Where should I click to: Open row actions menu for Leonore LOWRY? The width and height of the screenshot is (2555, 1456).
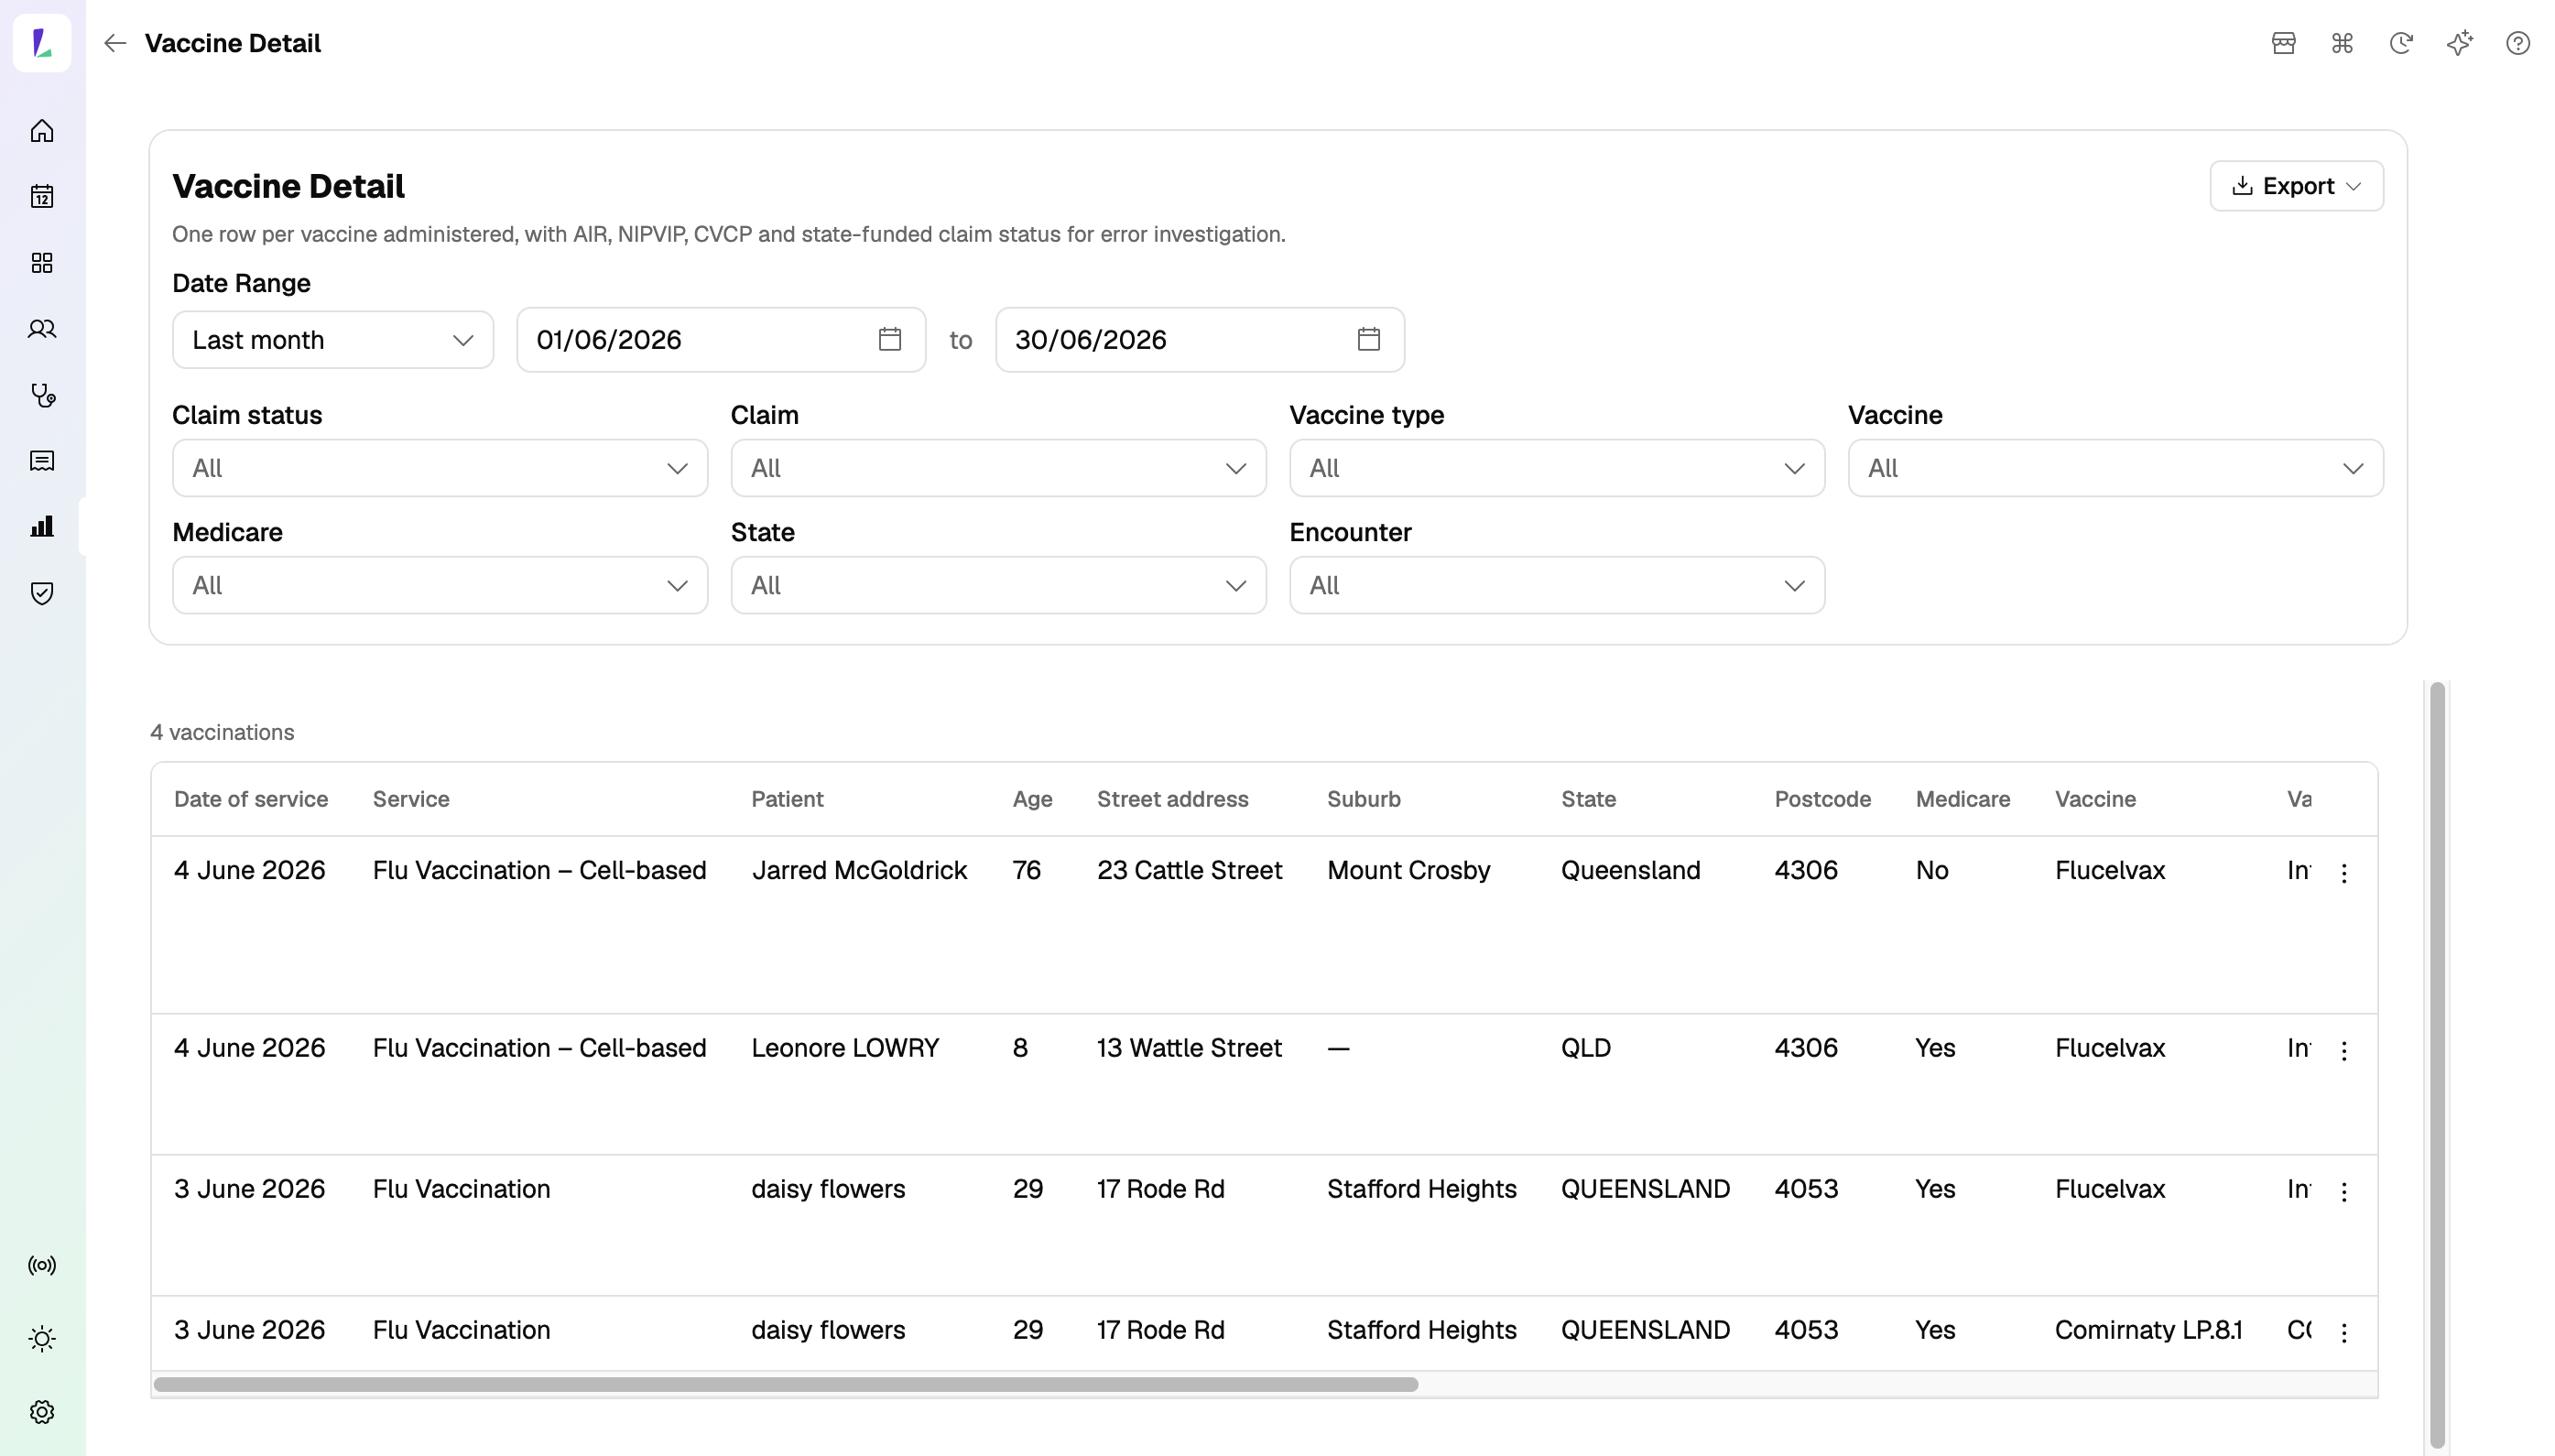coord(2344,1050)
